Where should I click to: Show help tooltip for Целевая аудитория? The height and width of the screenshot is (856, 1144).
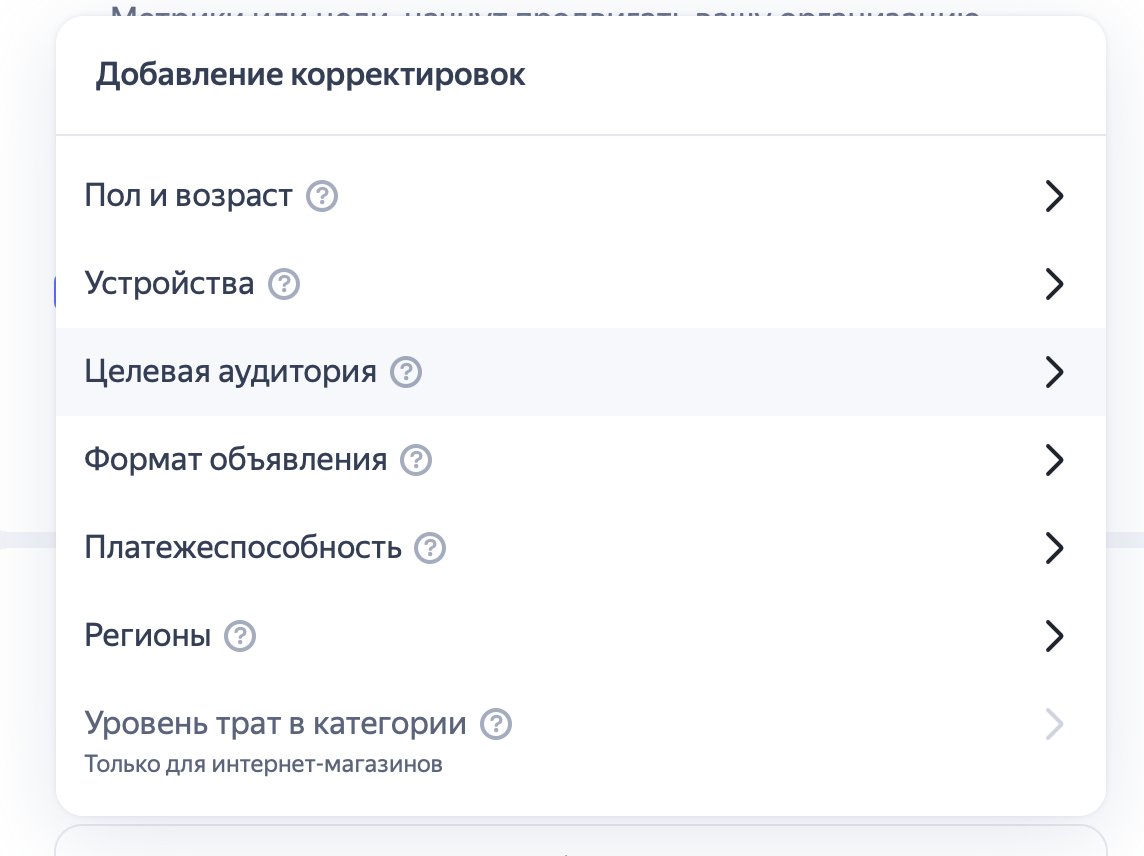406,372
